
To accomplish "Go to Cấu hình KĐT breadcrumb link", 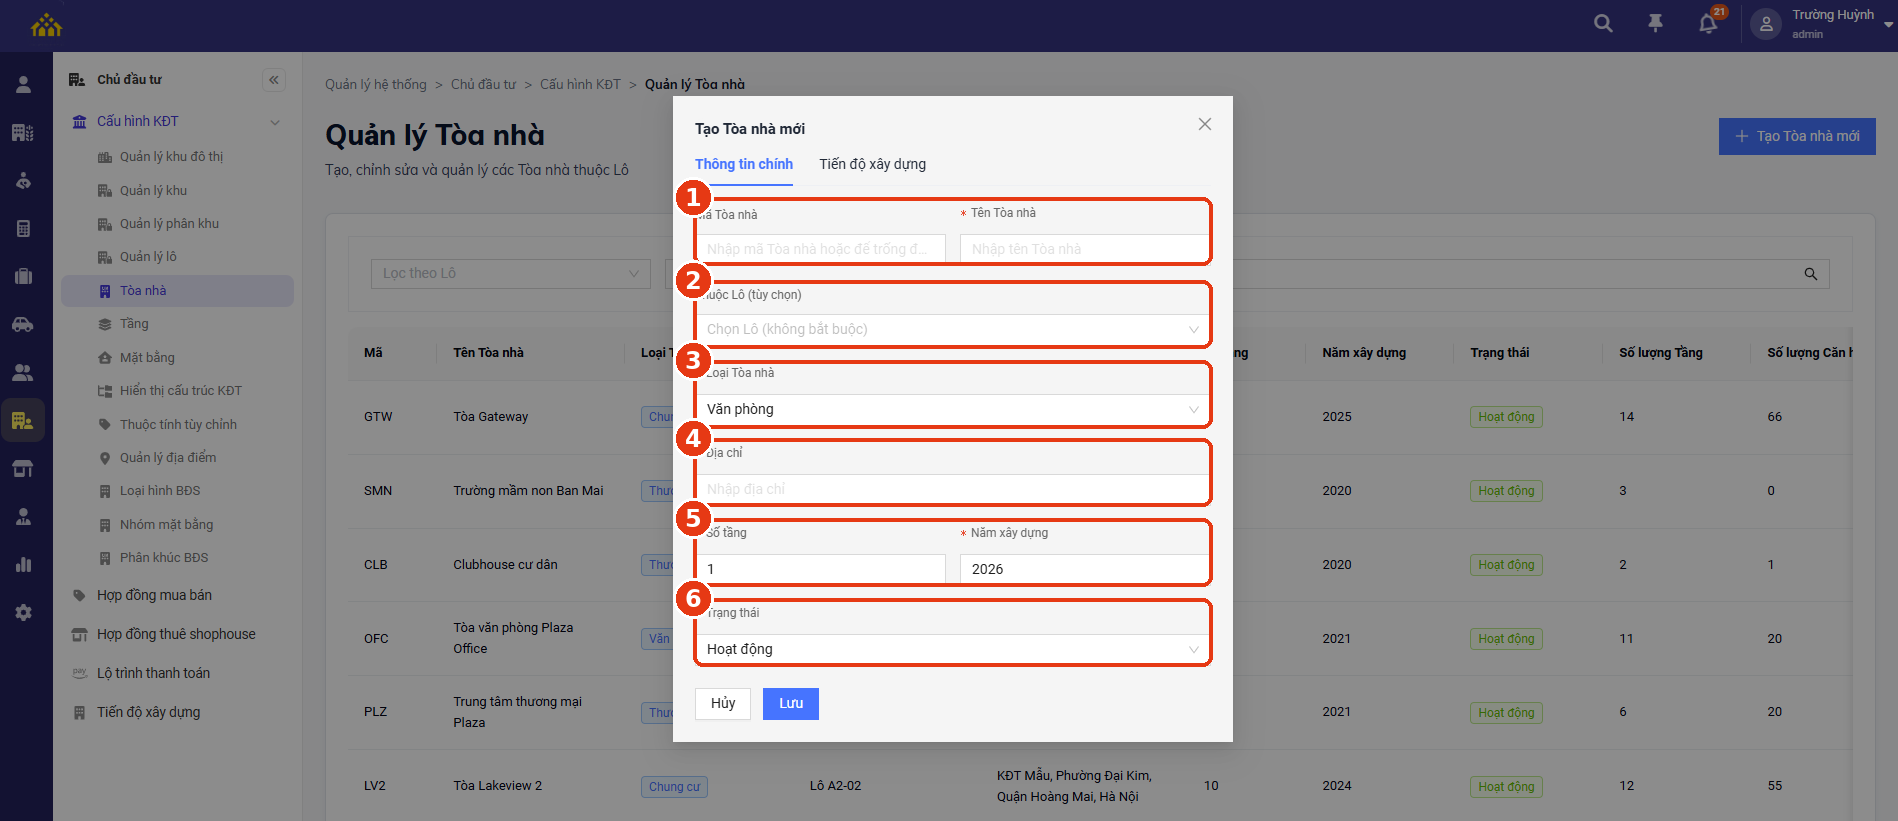I will (580, 85).
